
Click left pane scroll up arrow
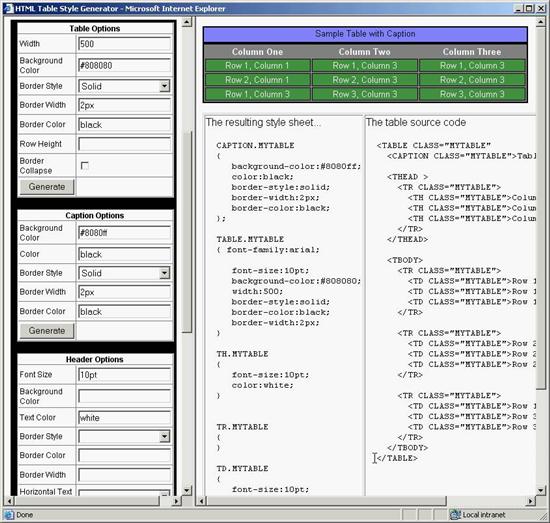[187, 22]
